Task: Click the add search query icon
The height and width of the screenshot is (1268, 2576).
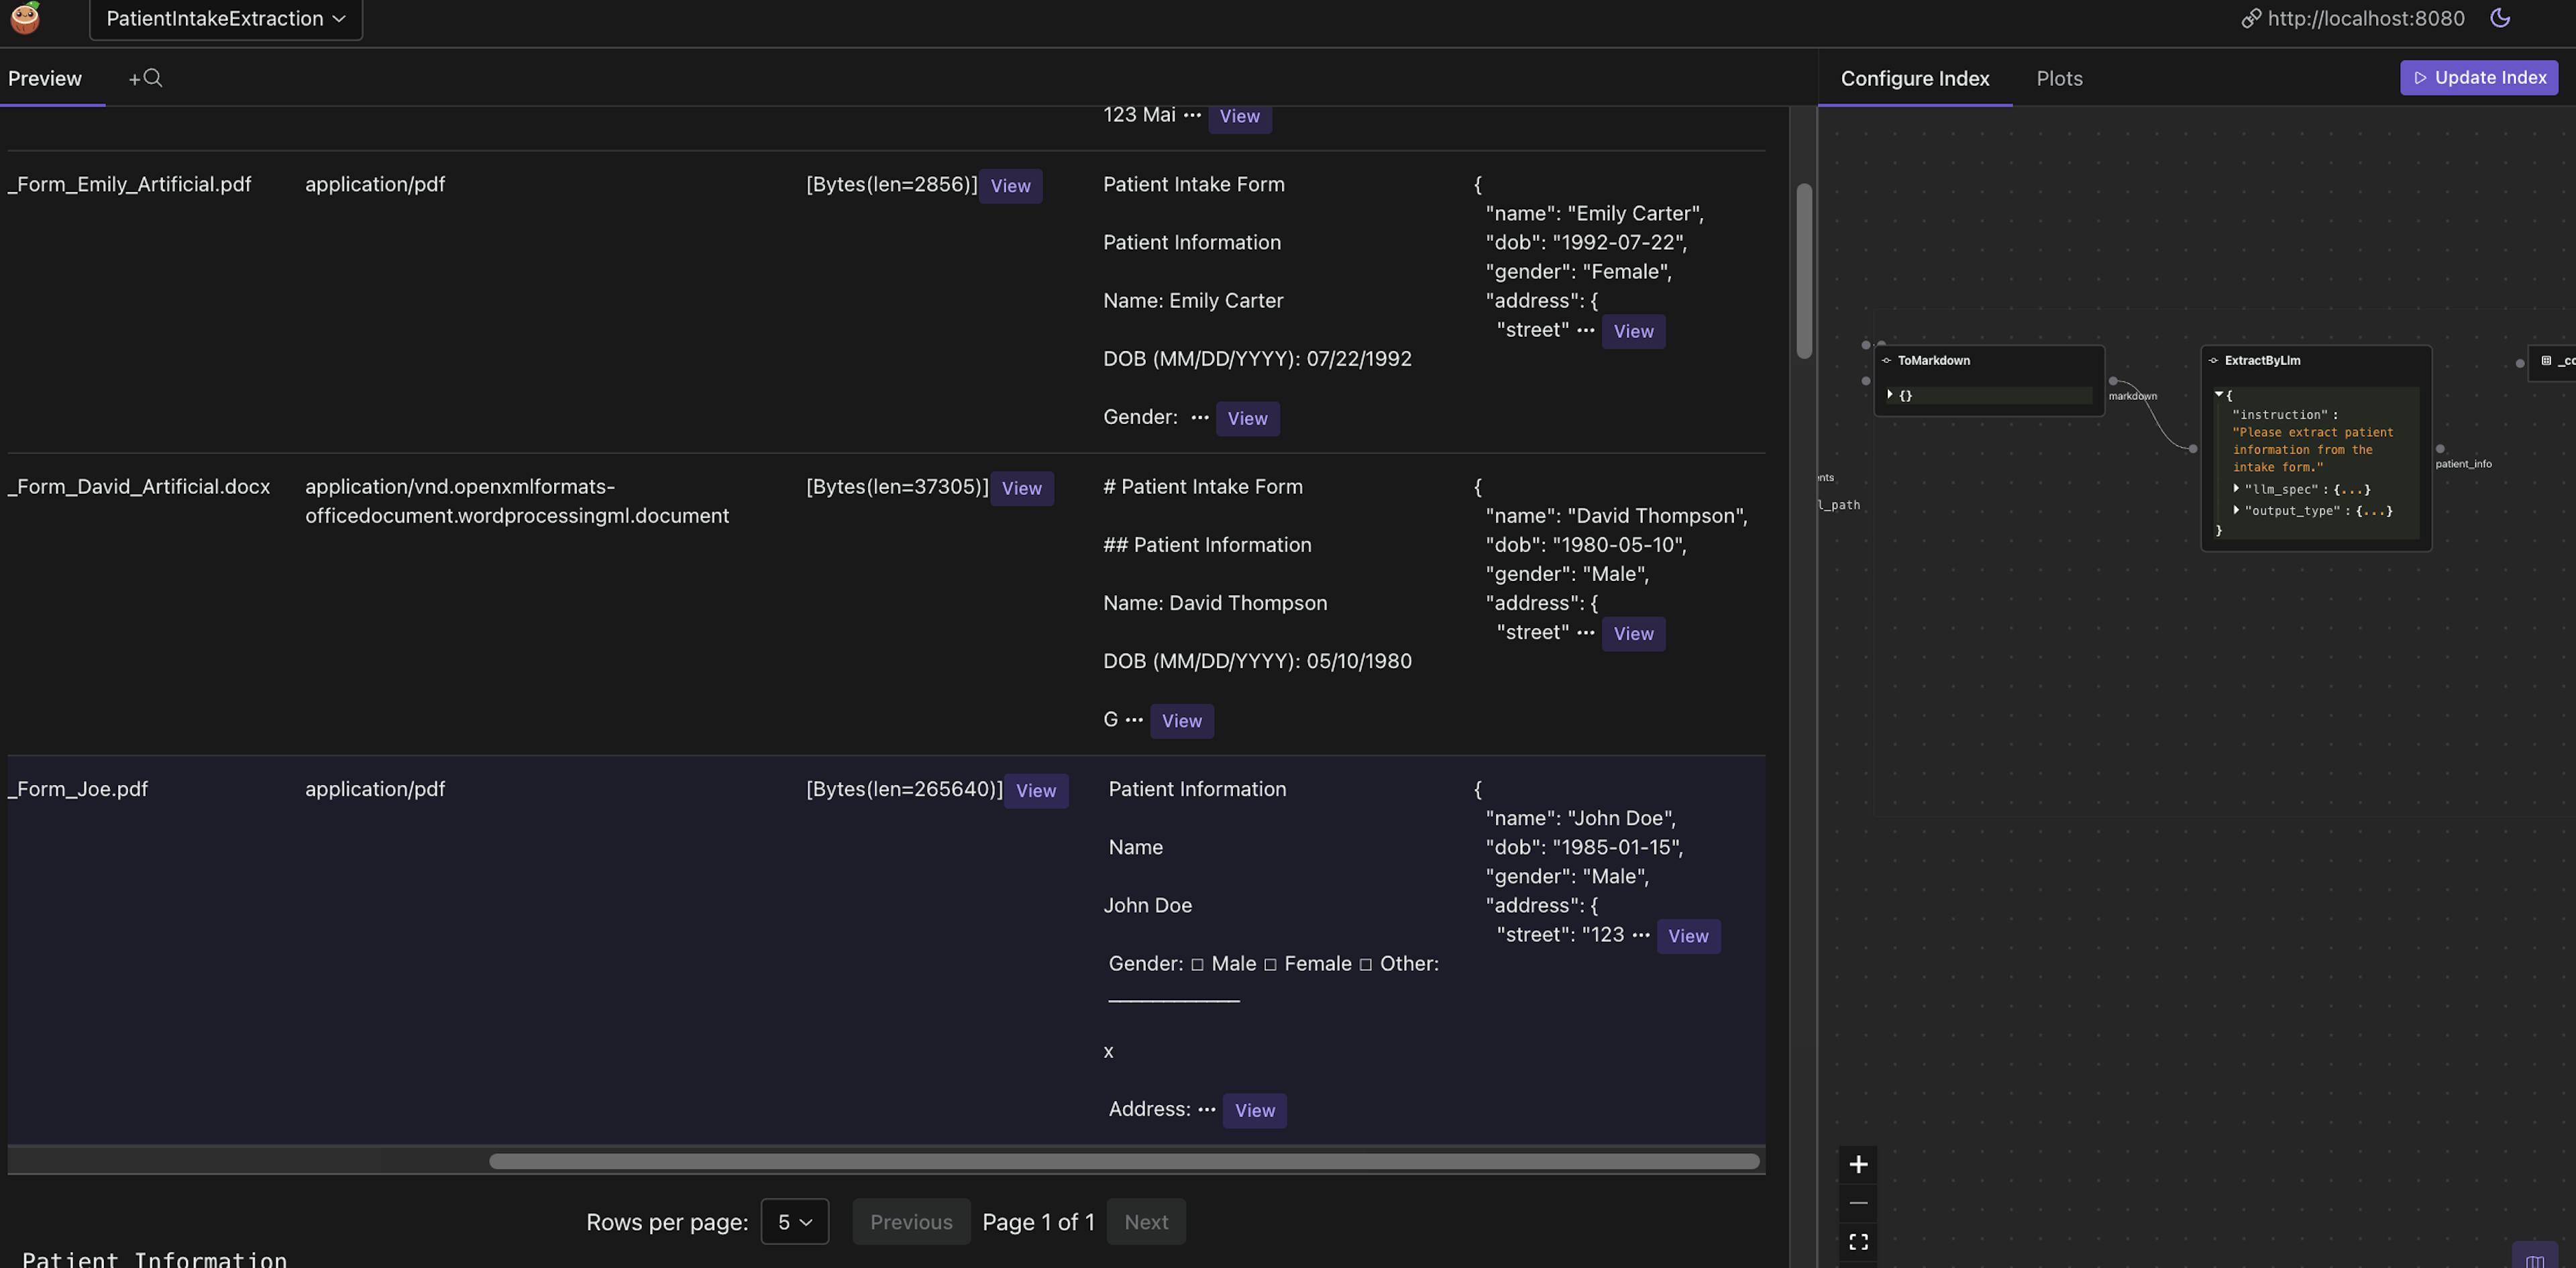Action: (145, 78)
